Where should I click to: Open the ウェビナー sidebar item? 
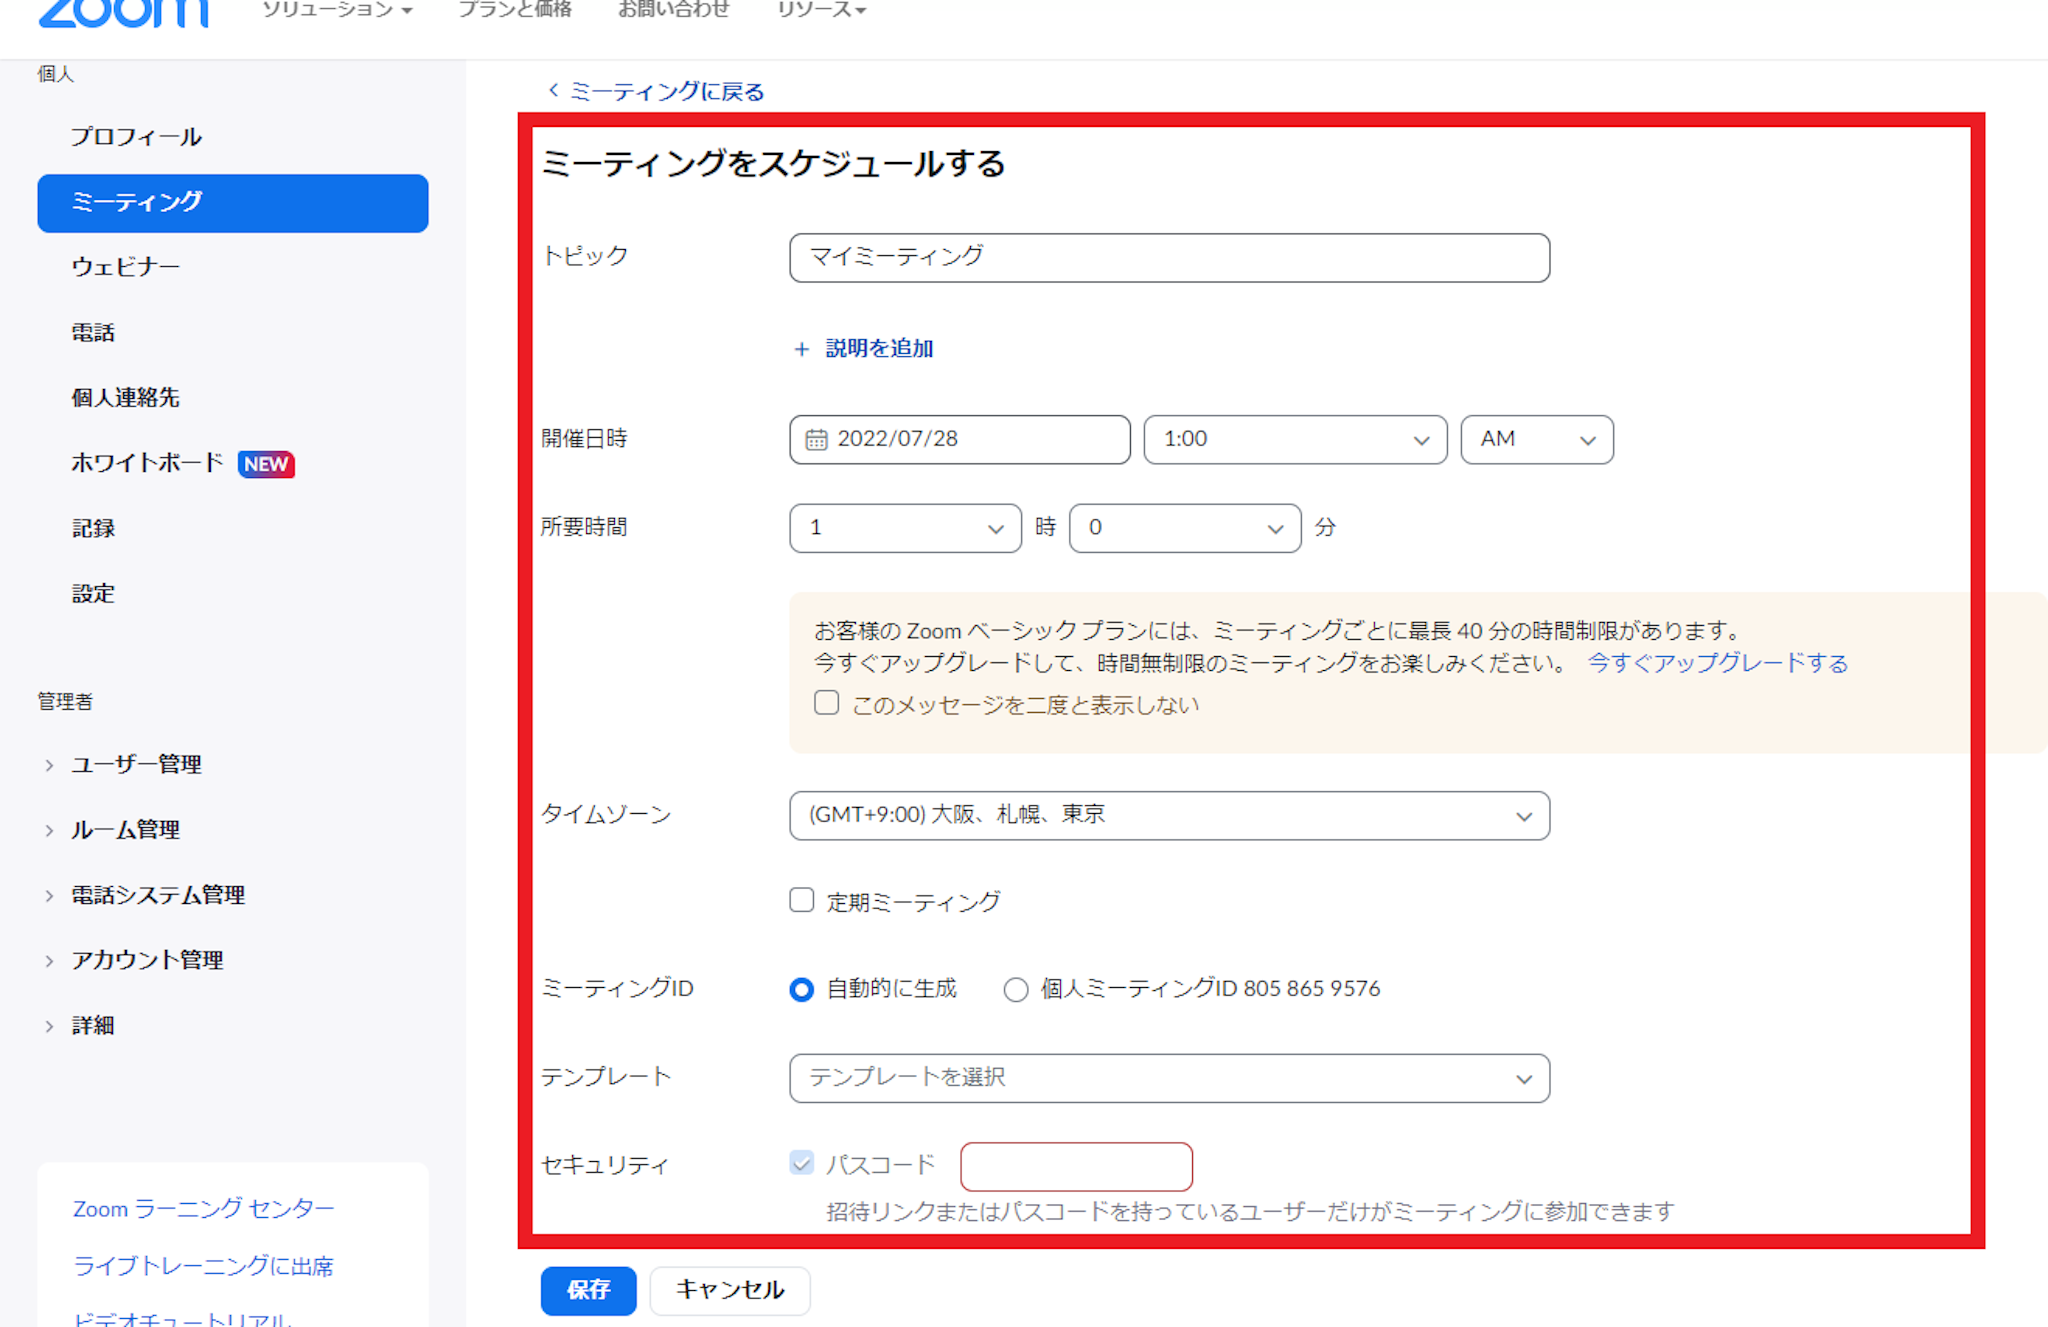pyautogui.click(x=126, y=267)
